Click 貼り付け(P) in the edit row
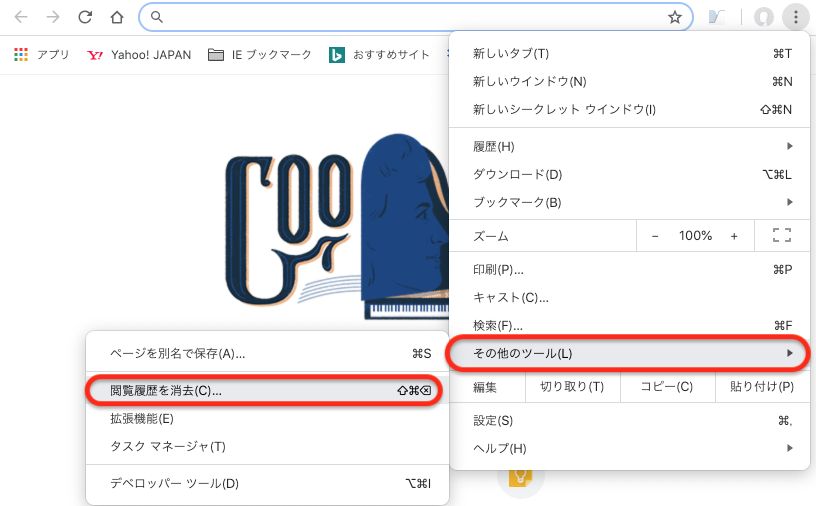The height and width of the screenshot is (506, 816). tap(762, 387)
